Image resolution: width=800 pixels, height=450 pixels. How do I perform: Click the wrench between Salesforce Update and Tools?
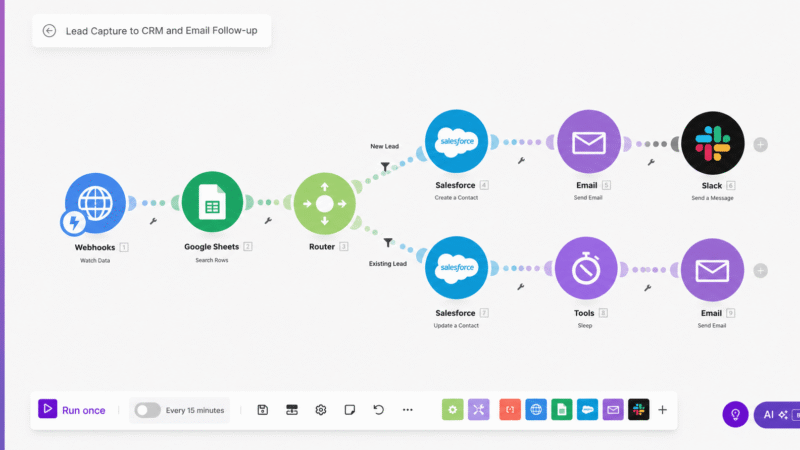click(520, 287)
